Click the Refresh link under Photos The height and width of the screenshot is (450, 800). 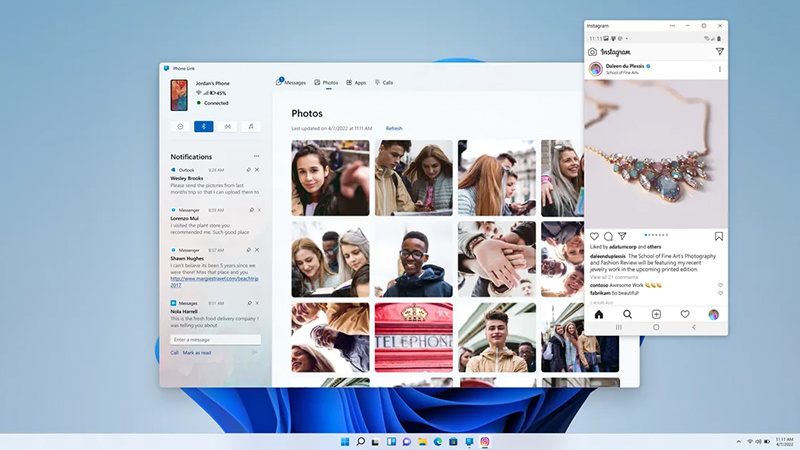(394, 128)
